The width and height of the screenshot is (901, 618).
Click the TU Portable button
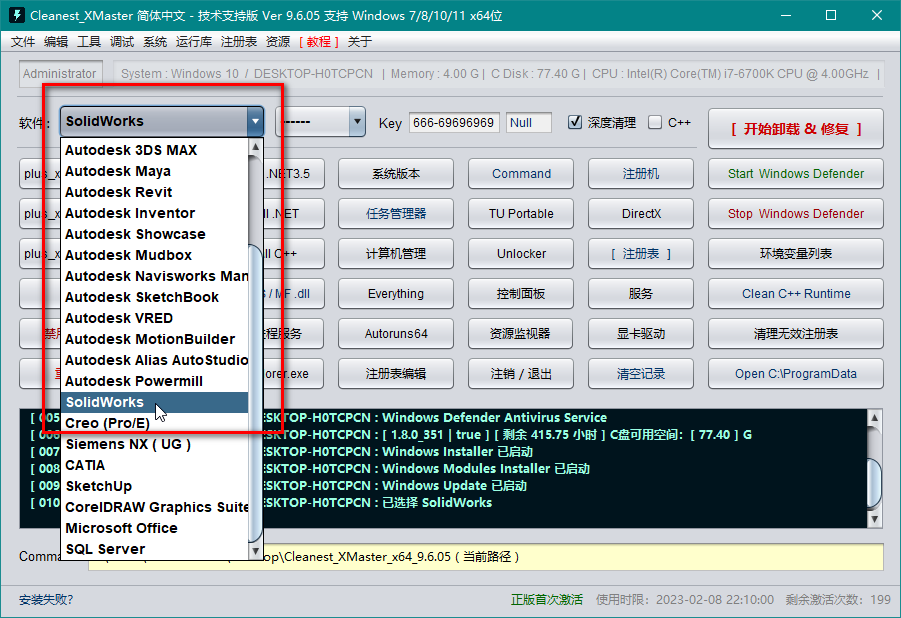pyautogui.click(x=521, y=214)
